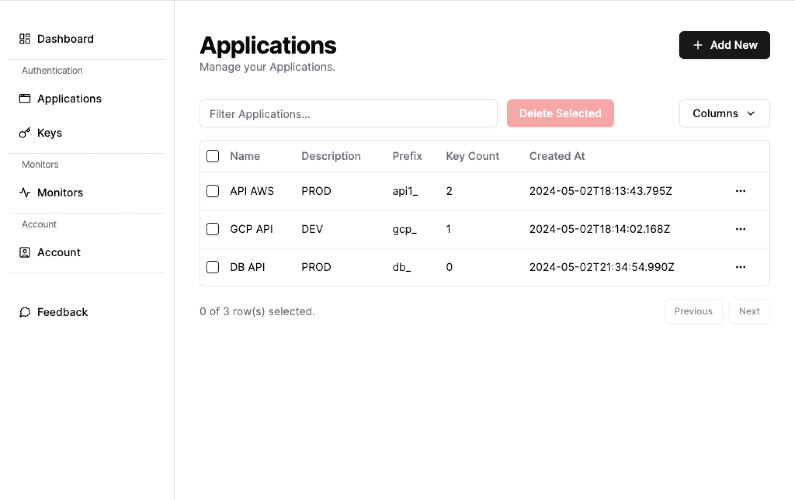Click the Account person icon

(24, 253)
